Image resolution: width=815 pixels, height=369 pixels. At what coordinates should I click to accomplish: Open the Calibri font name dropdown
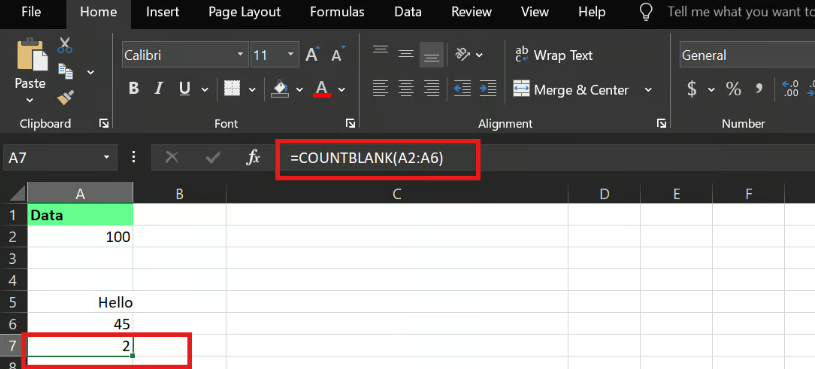coord(240,55)
